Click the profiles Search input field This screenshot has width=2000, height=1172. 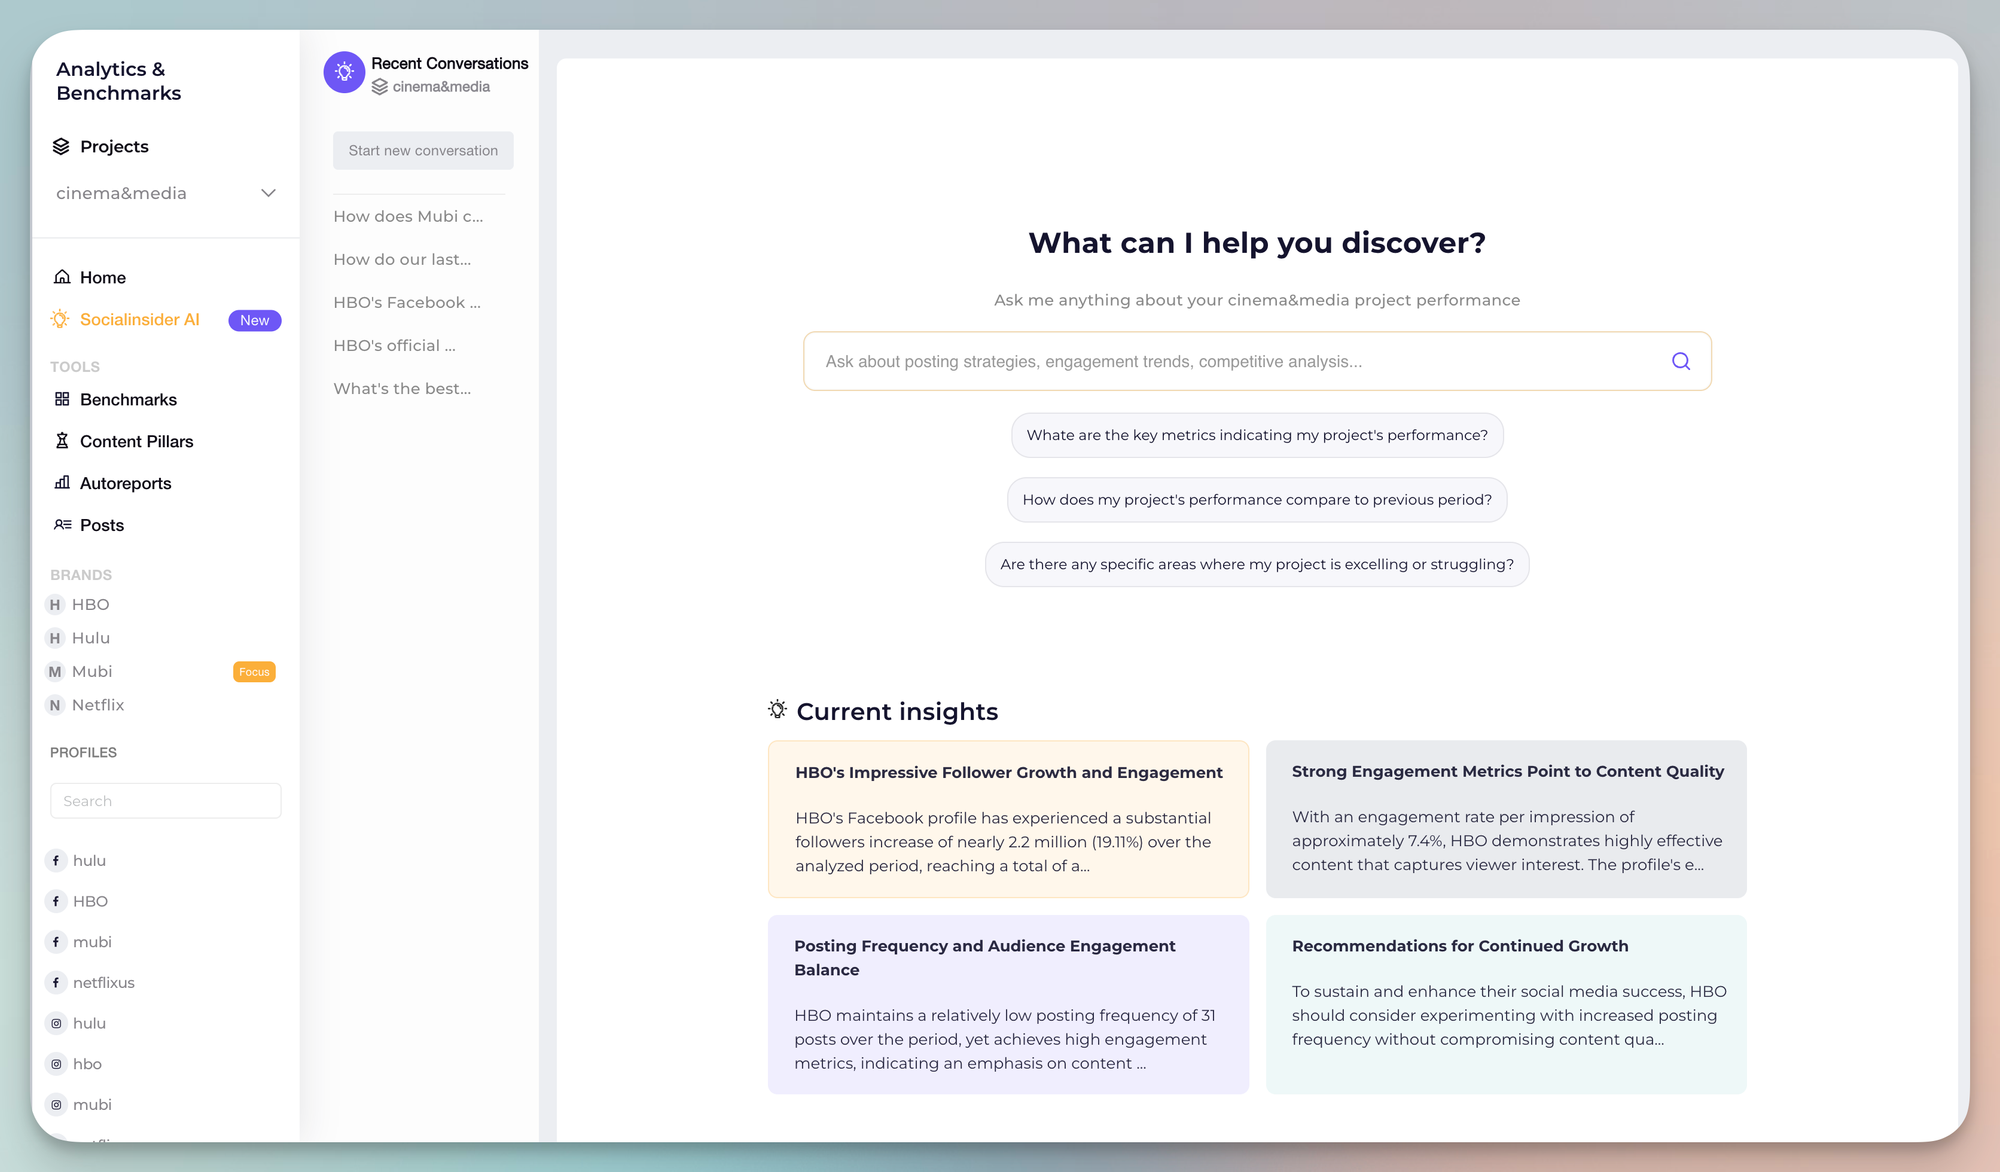point(165,800)
